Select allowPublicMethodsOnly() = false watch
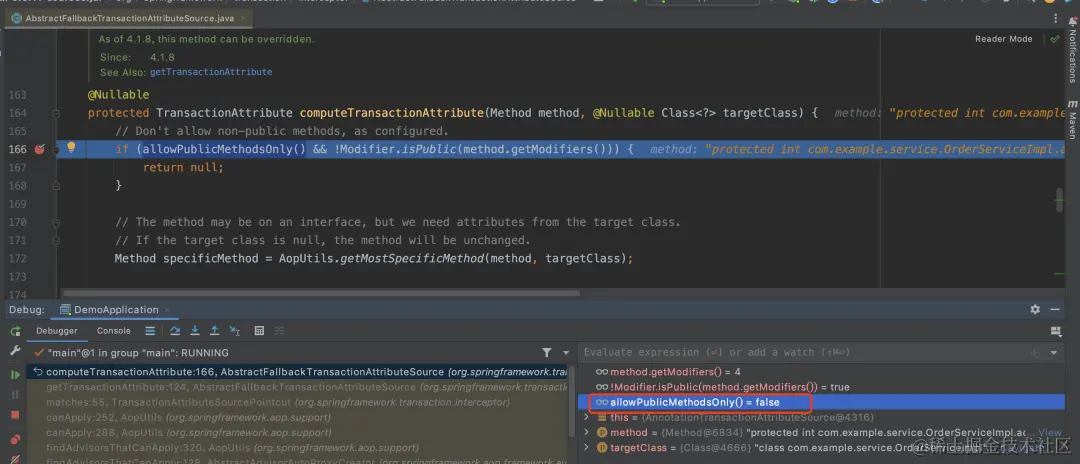Screen dimensions: 1080x464 click(824, 402)
